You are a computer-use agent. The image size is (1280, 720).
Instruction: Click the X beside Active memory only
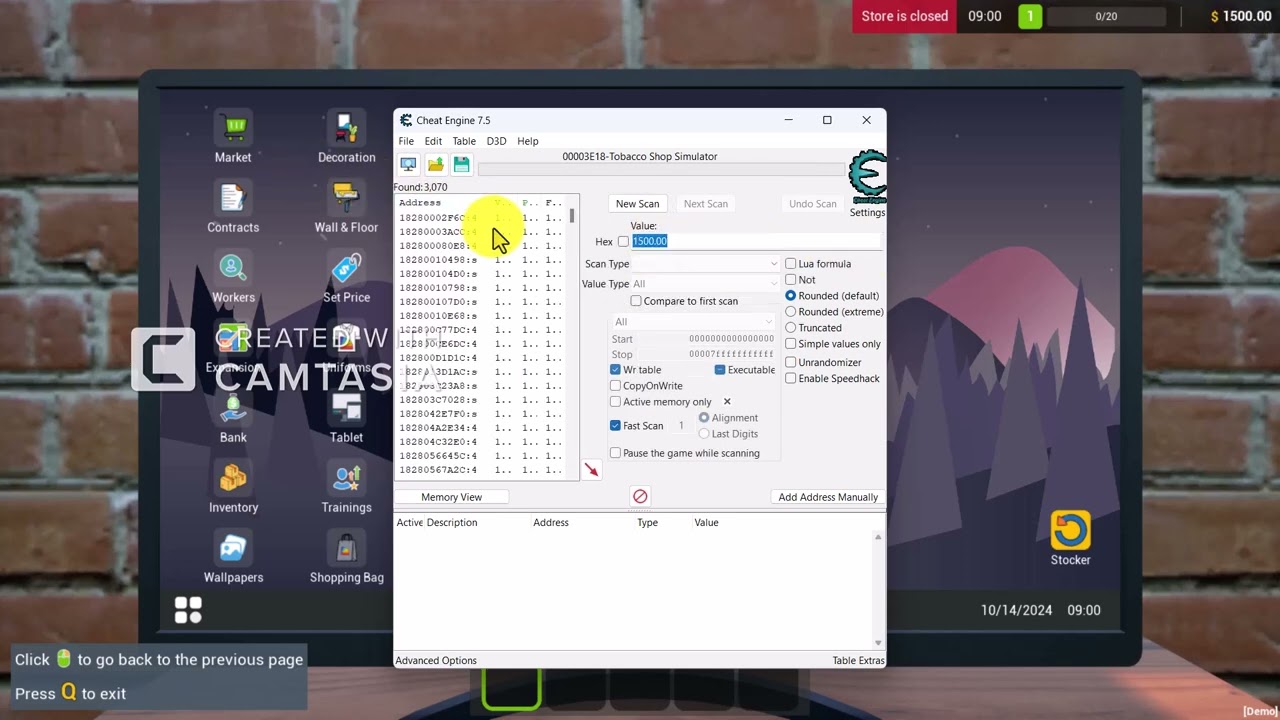(727, 402)
